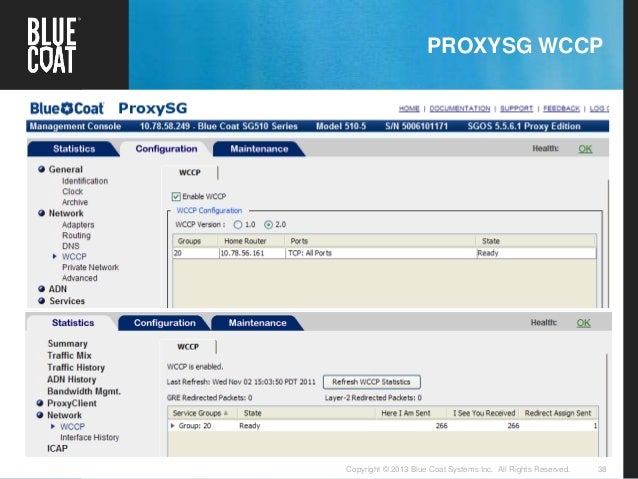Select WCCP in statistics tree
Viewport: 638px width, 479px height.
tap(72, 427)
